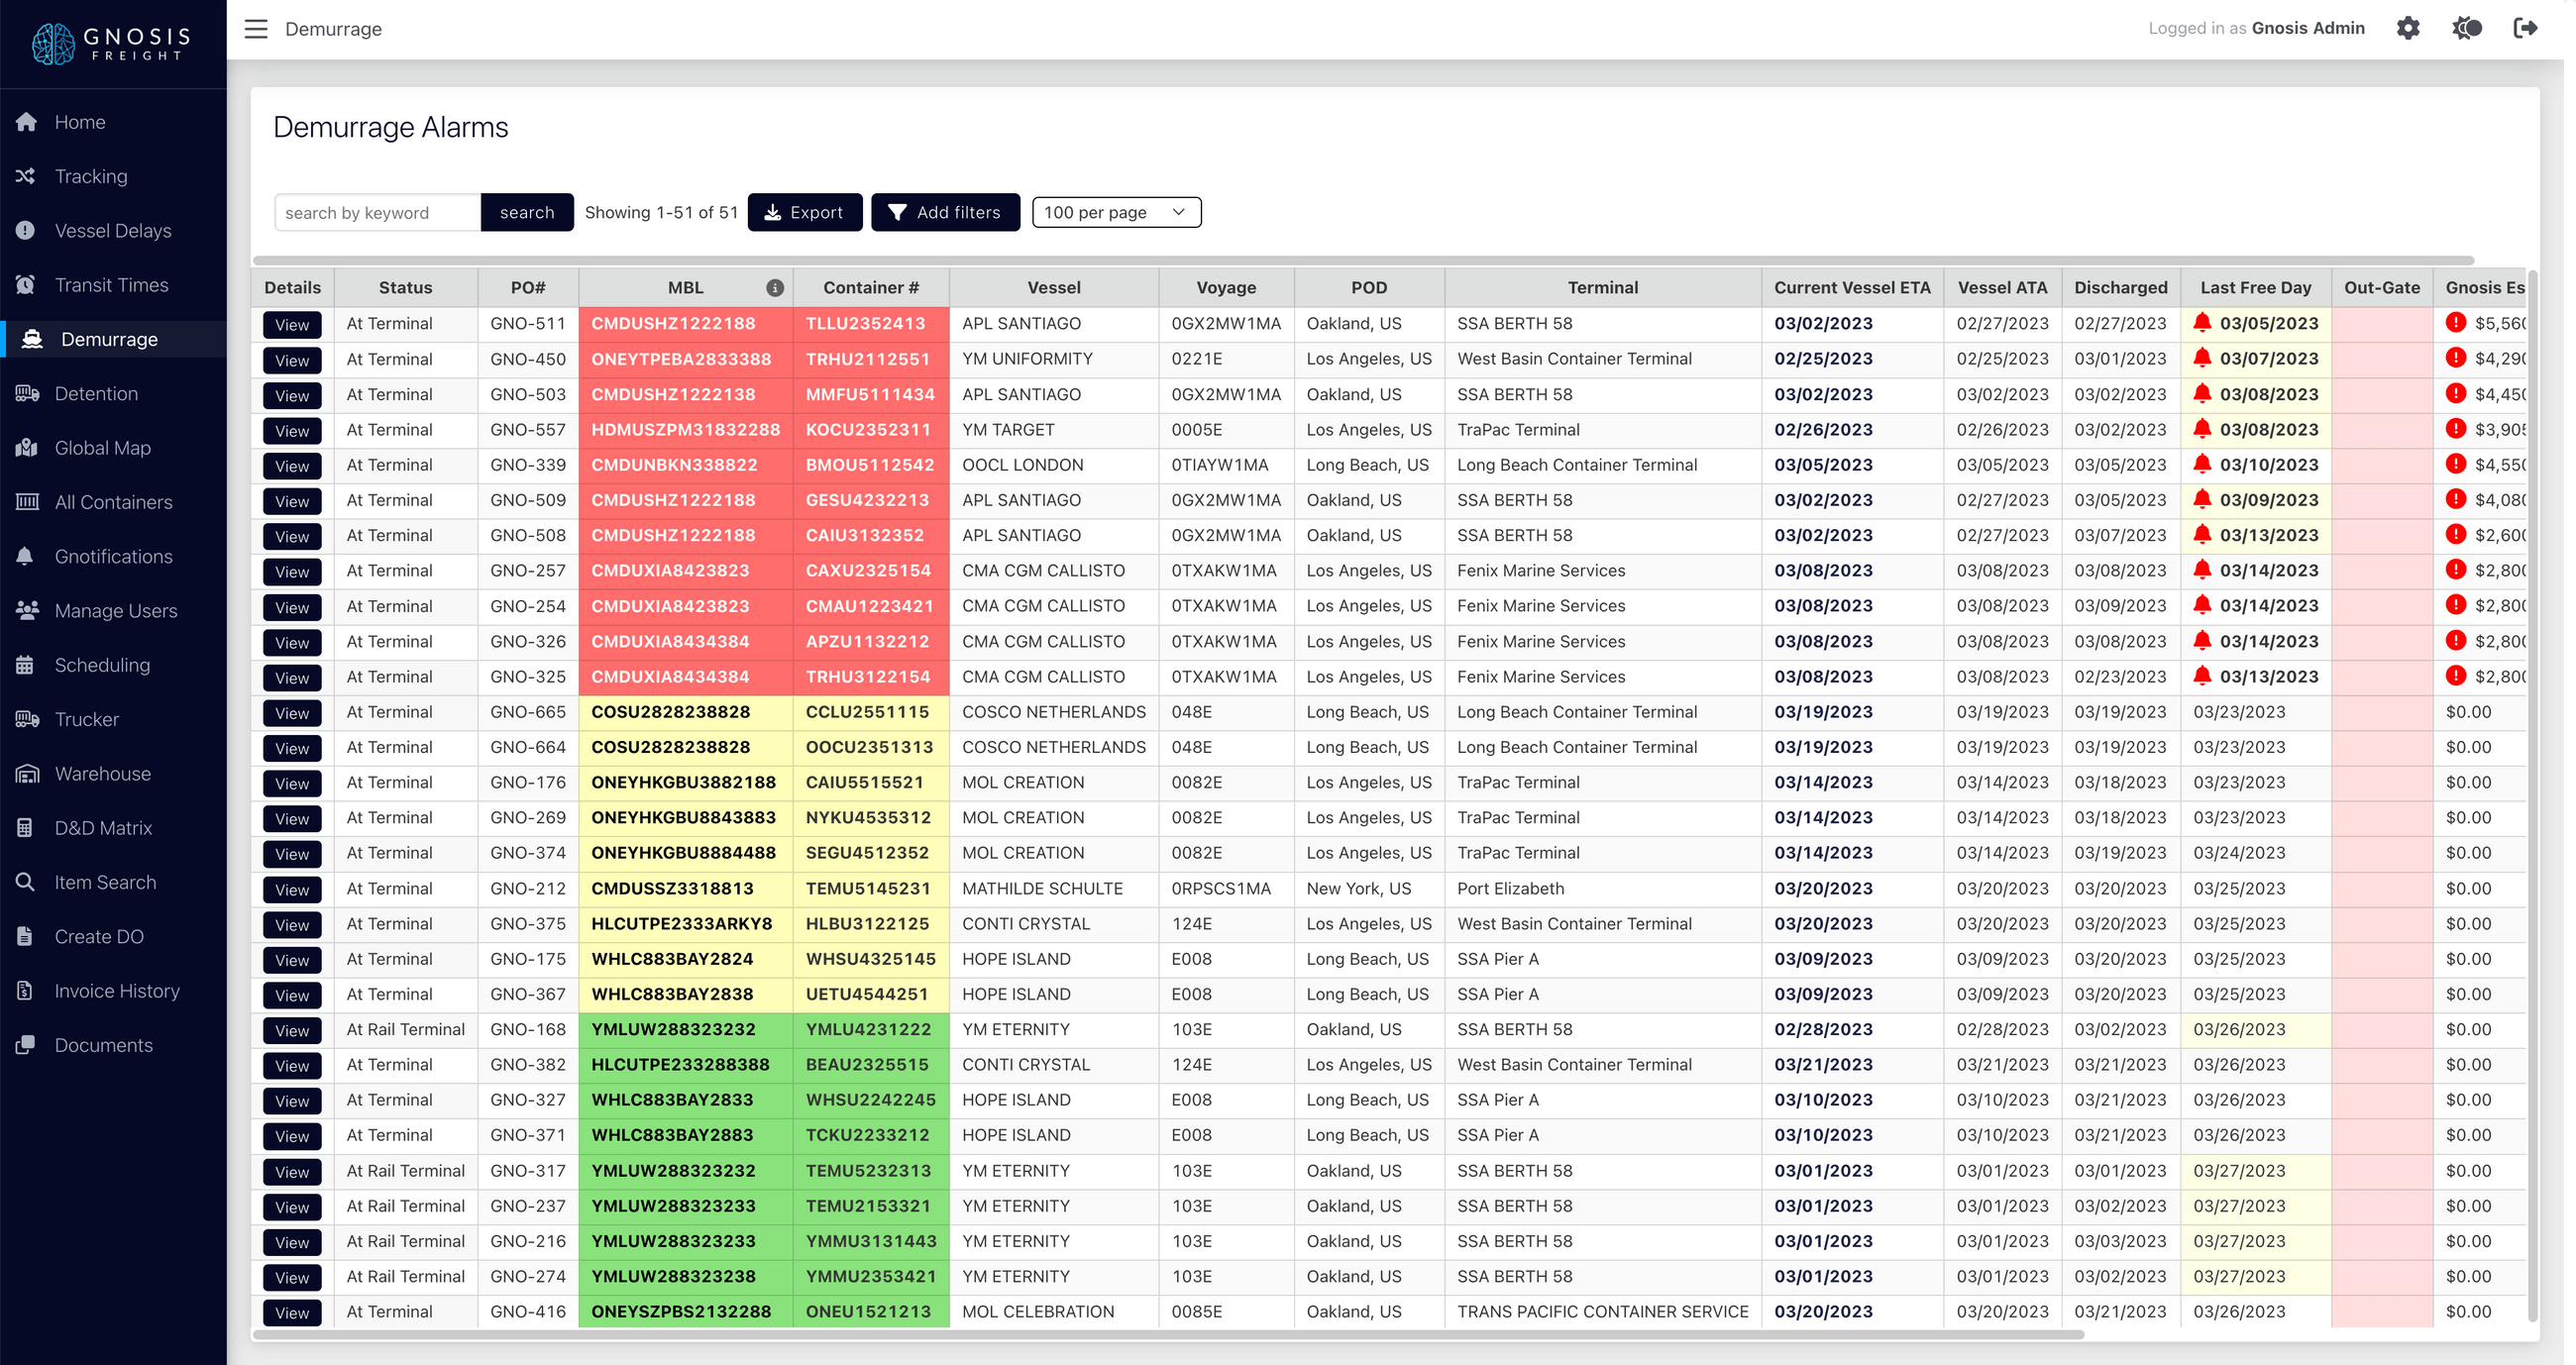The width and height of the screenshot is (2576, 1365).
Task: Click the Item Search magnifier icon
Action: [26, 882]
